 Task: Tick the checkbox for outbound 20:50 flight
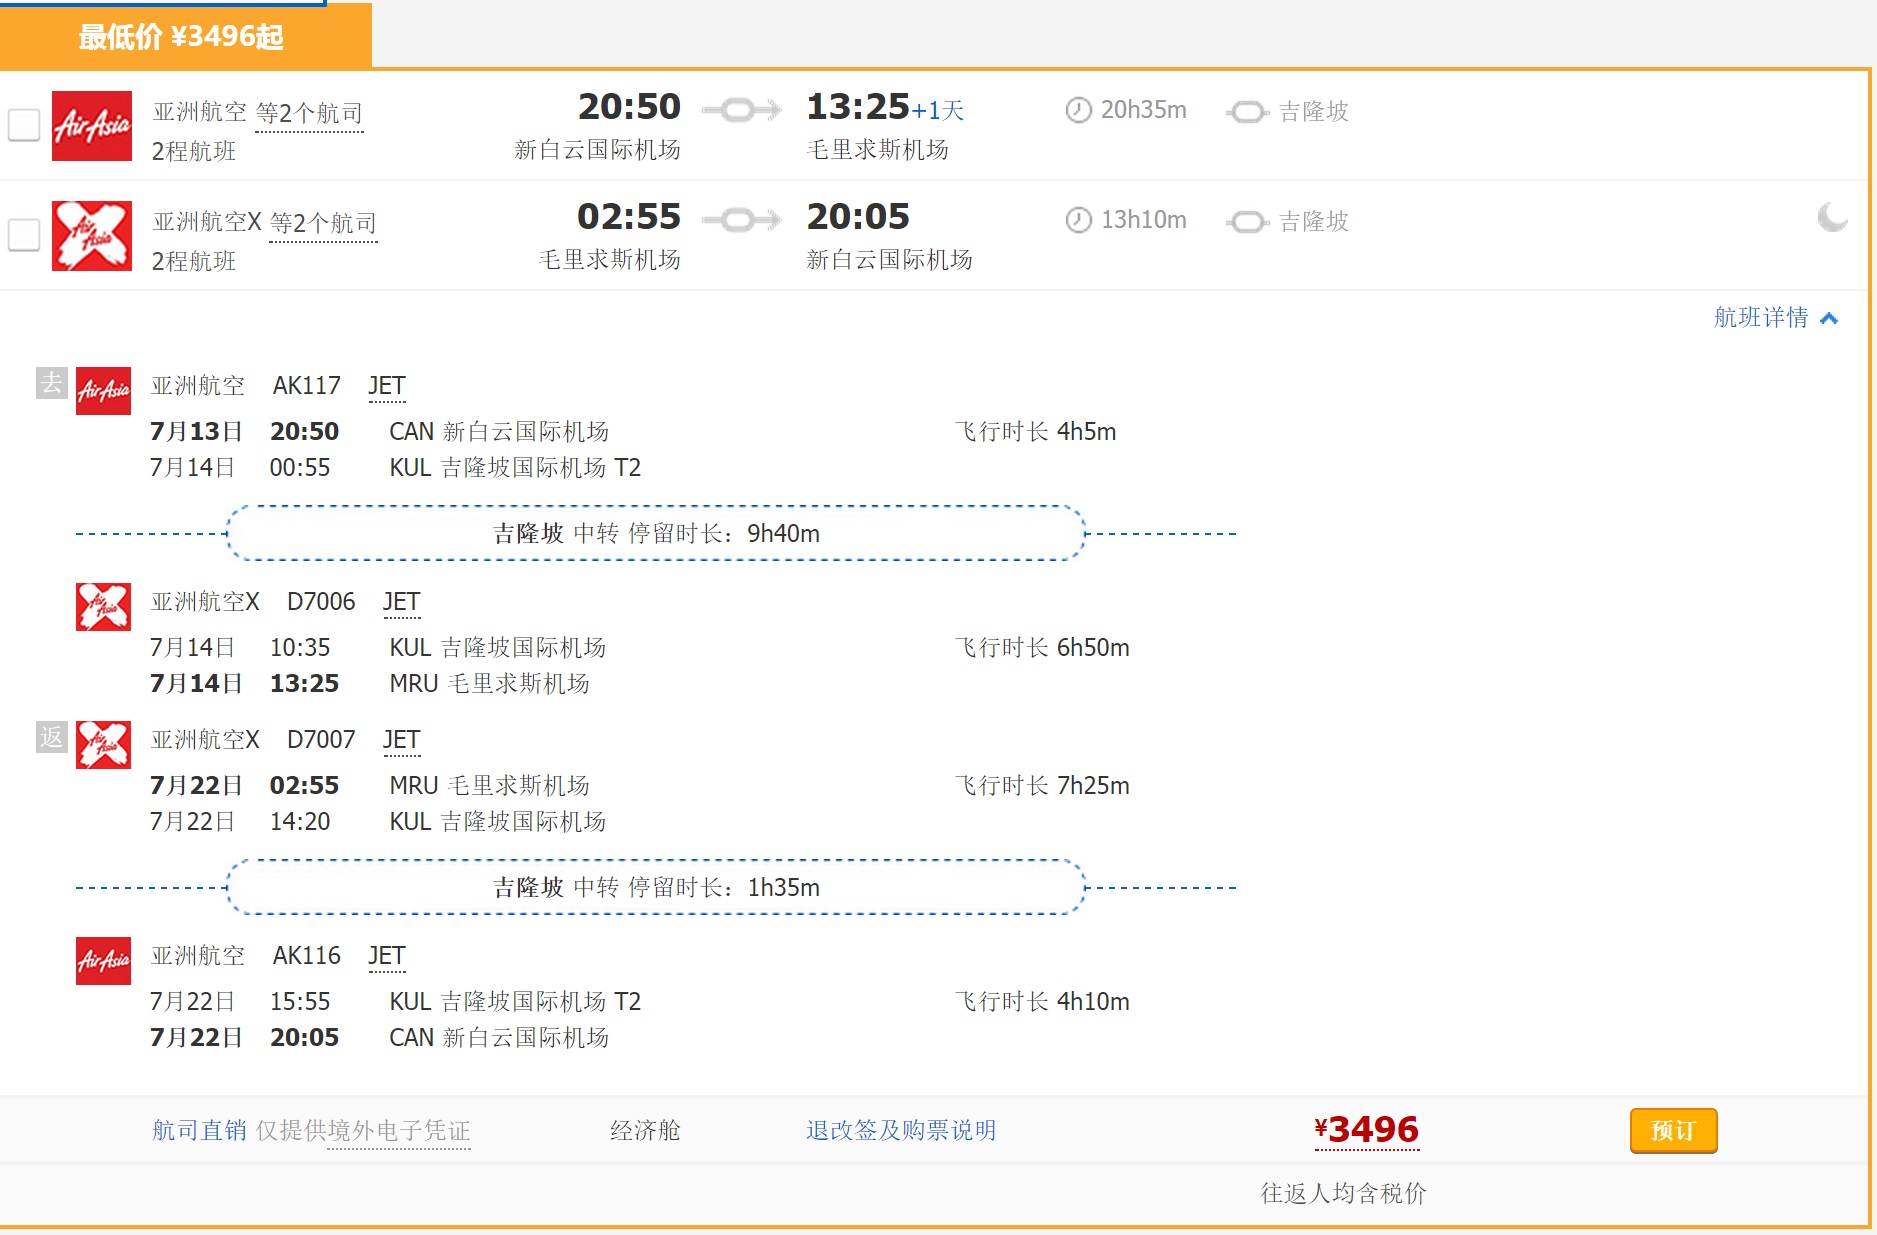point(24,125)
